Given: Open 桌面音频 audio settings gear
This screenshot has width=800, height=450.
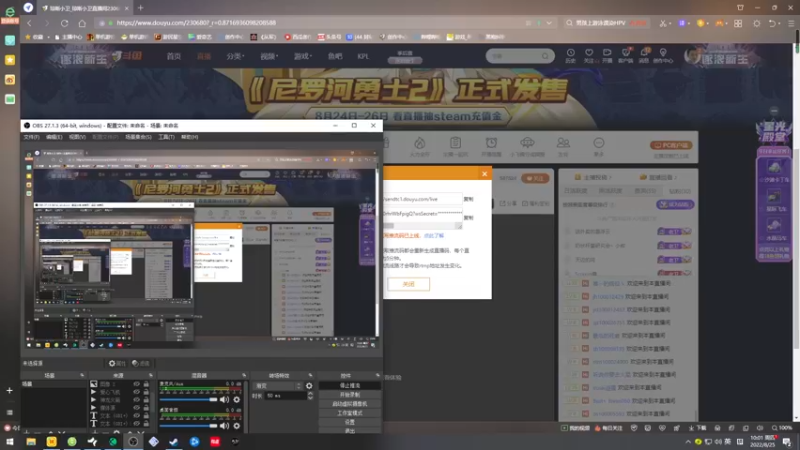Looking at the screenshot, I should click(236, 426).
